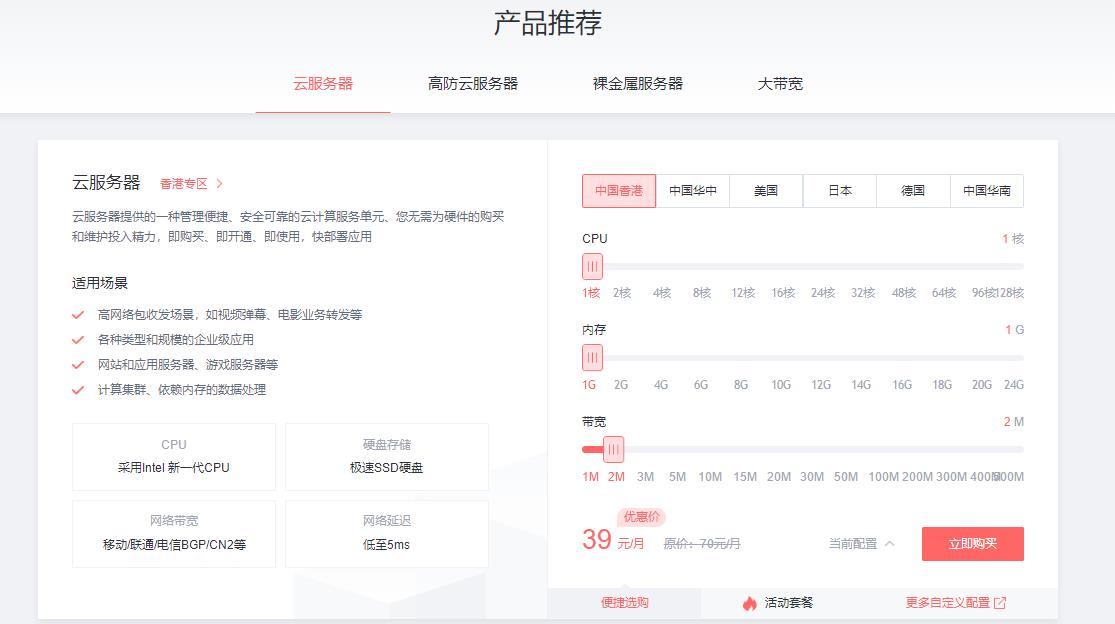
Task: Switch to the 大带宽 tab
Action: tap(780, 84)
